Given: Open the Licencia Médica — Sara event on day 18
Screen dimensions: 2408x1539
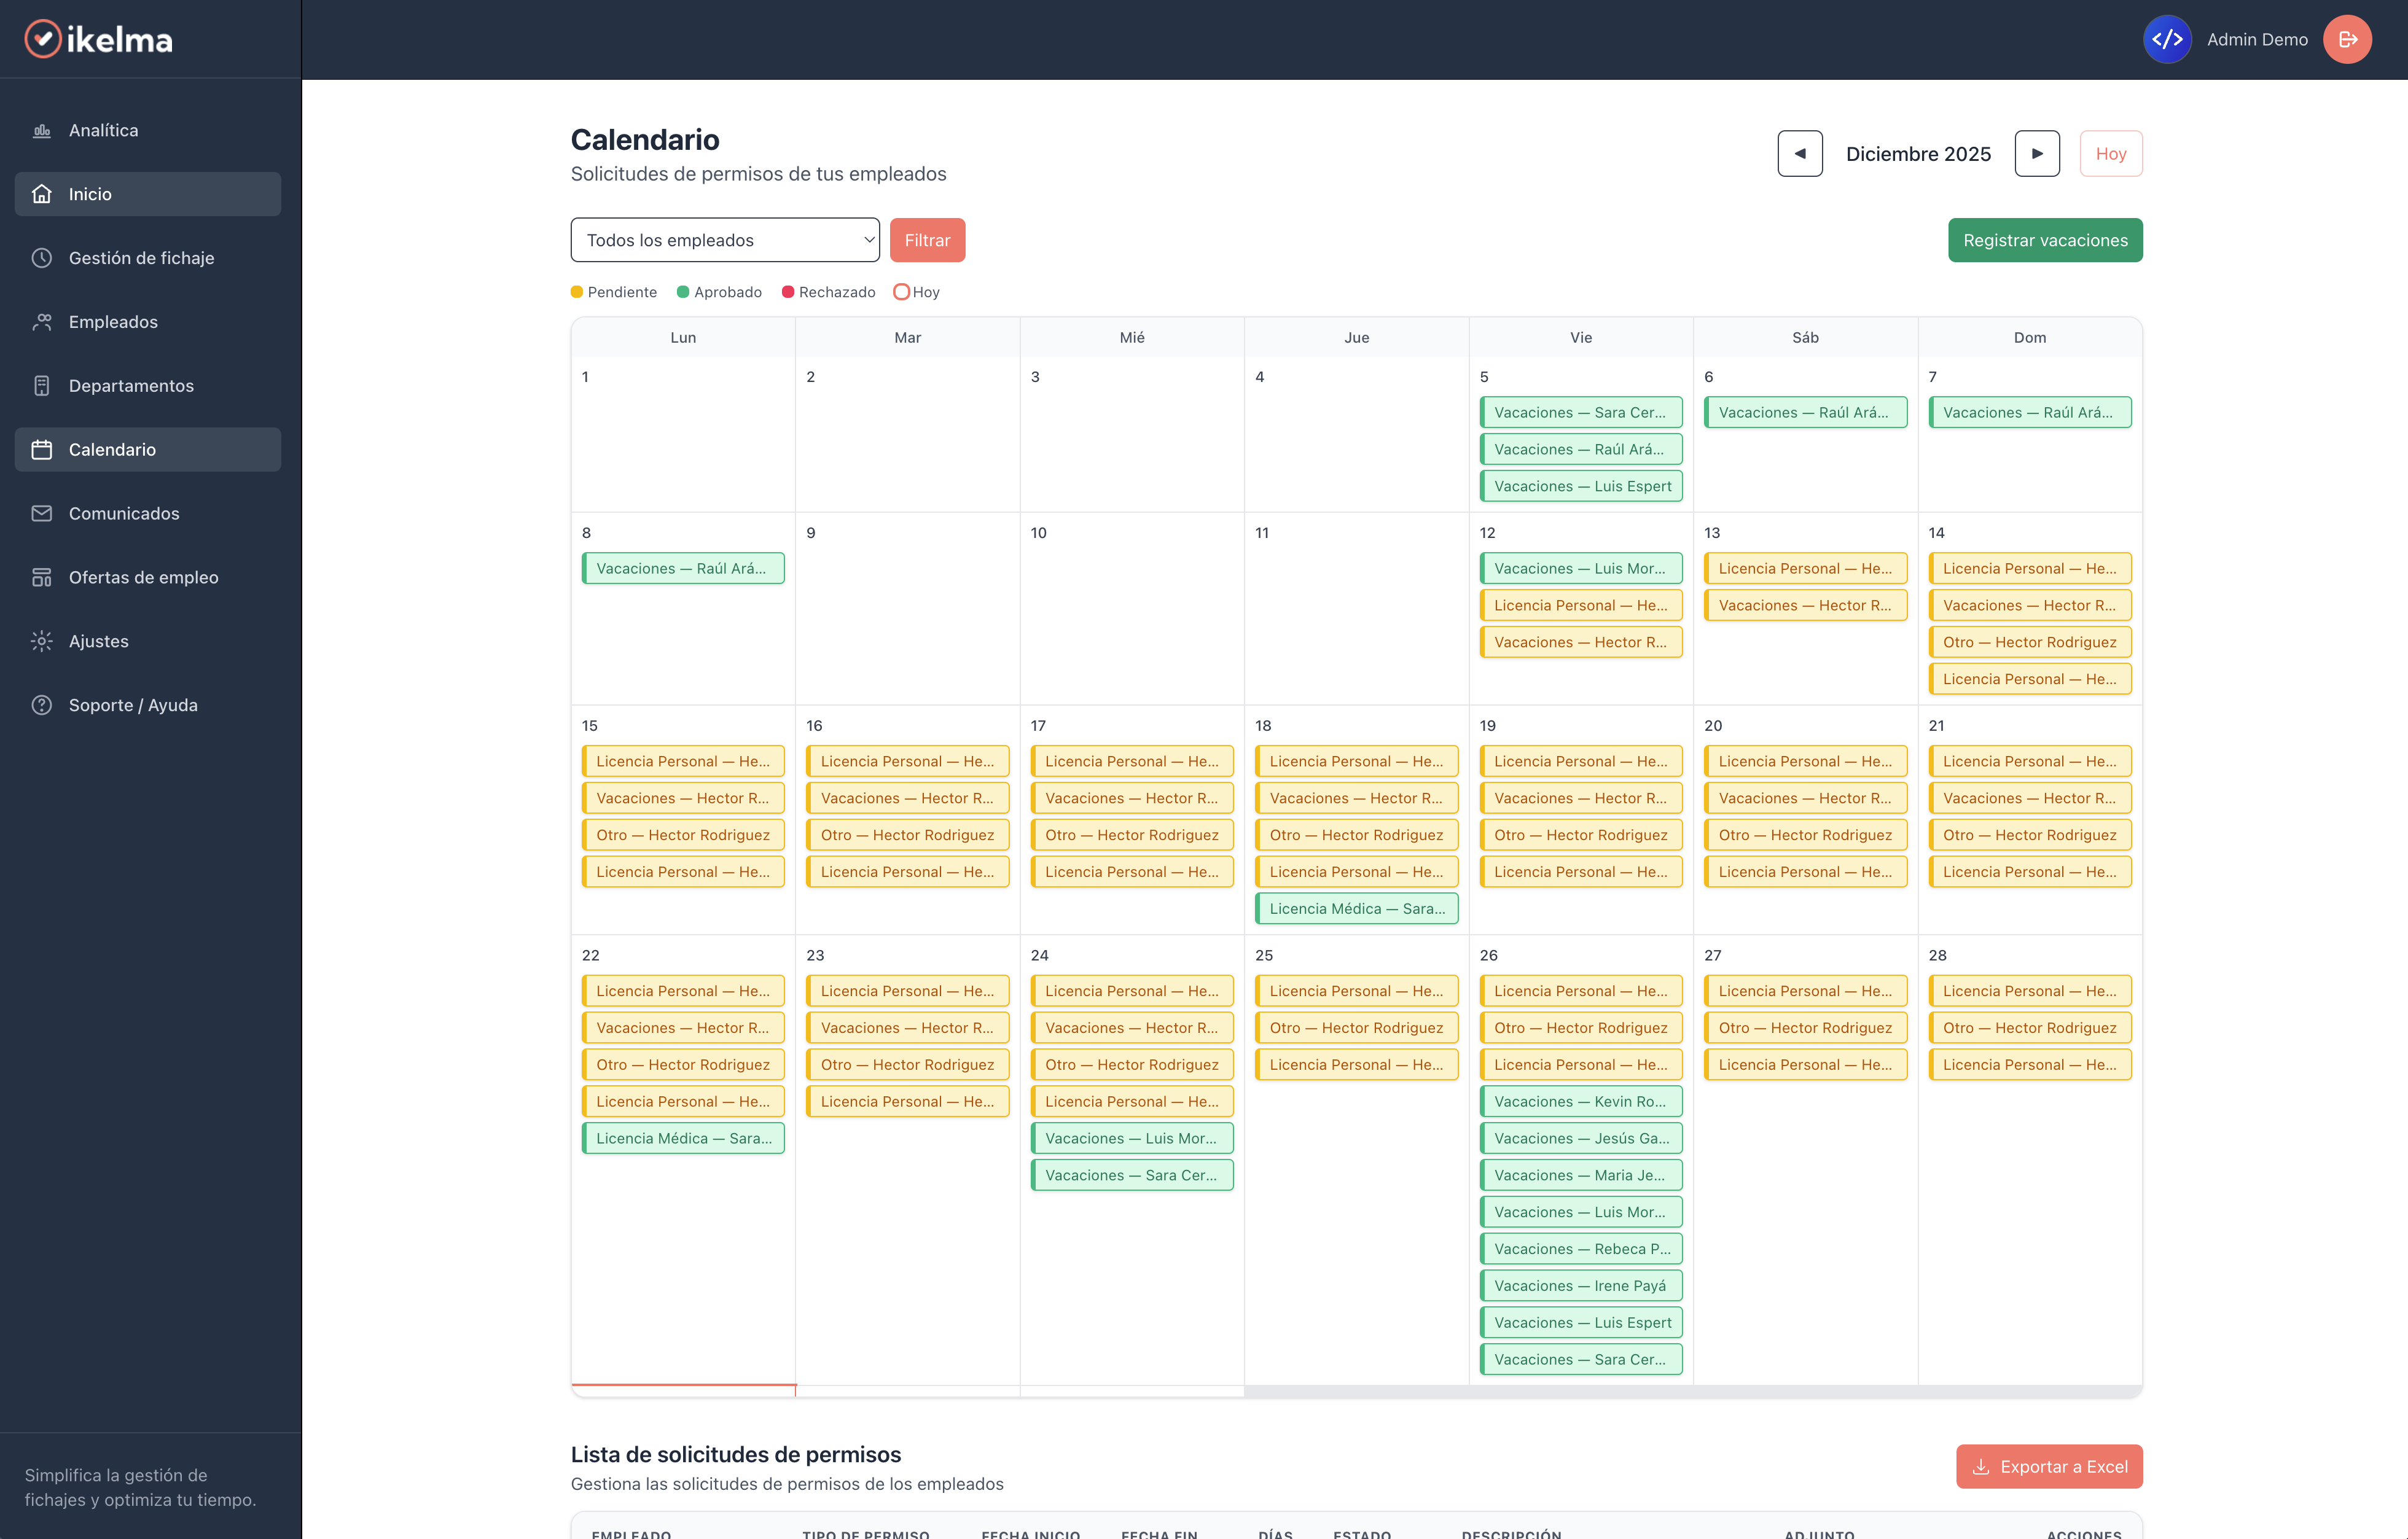Looking at the screenshot, I should [1356, 908].
